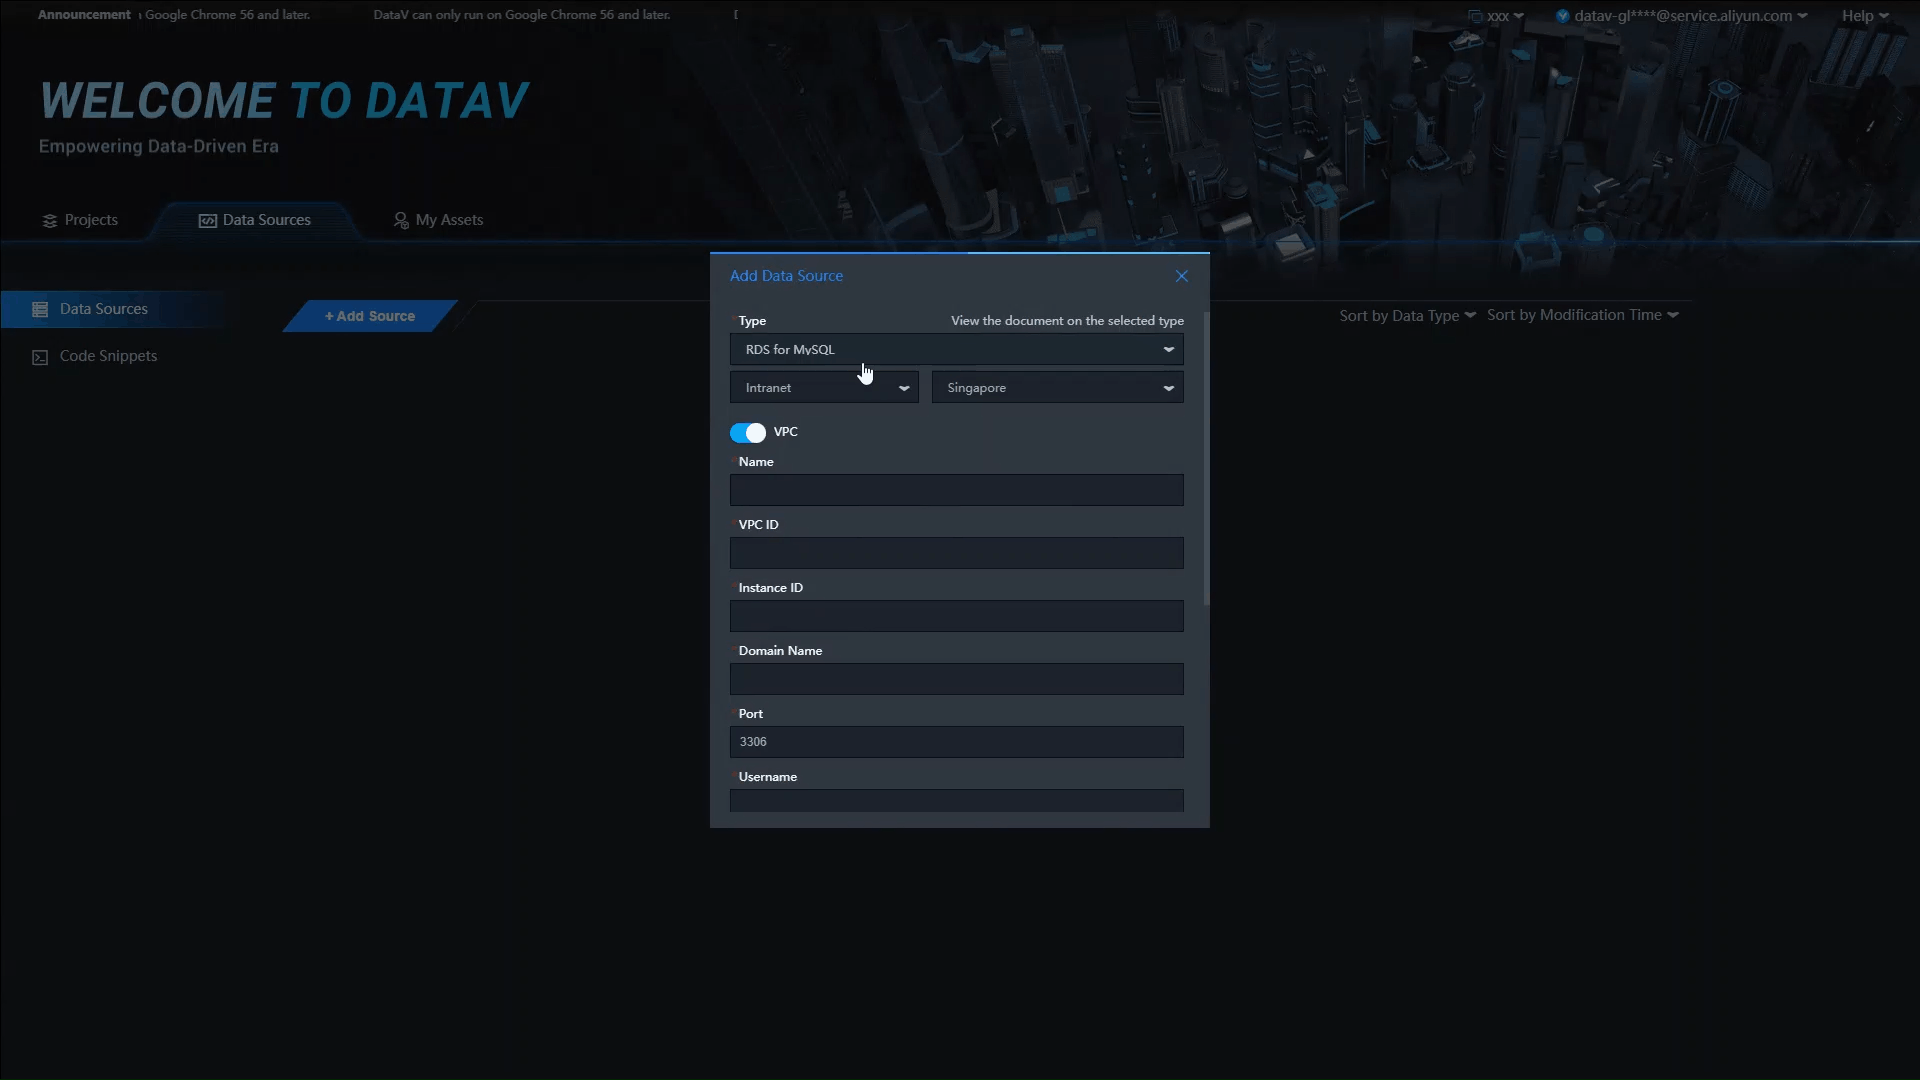Close the Add Data Source dialog

click(1181, 276)
